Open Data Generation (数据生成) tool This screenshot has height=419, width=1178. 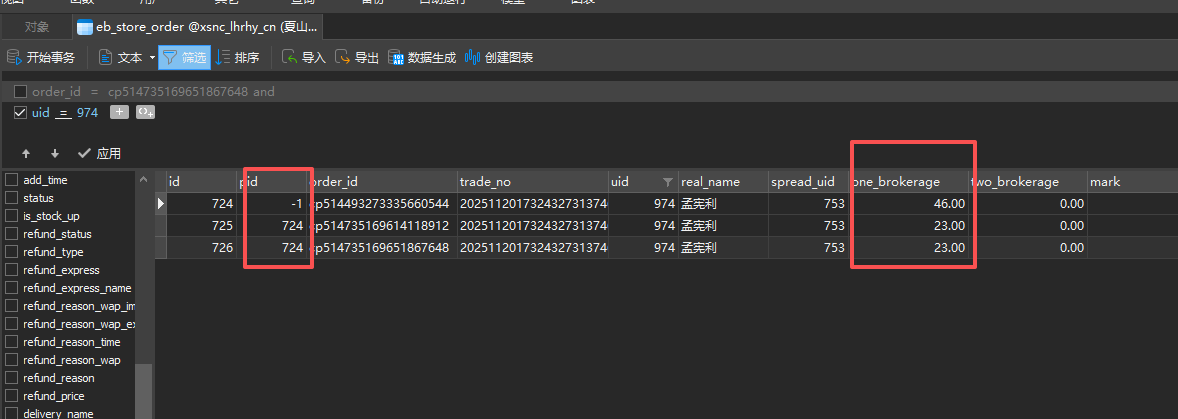(422, 57)
